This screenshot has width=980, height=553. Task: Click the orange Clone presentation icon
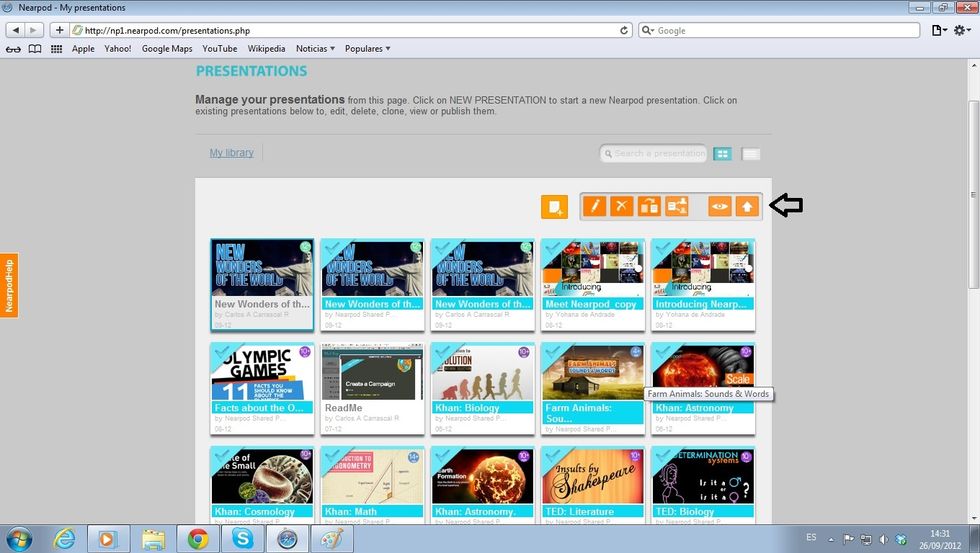click(x=649, y=206)
